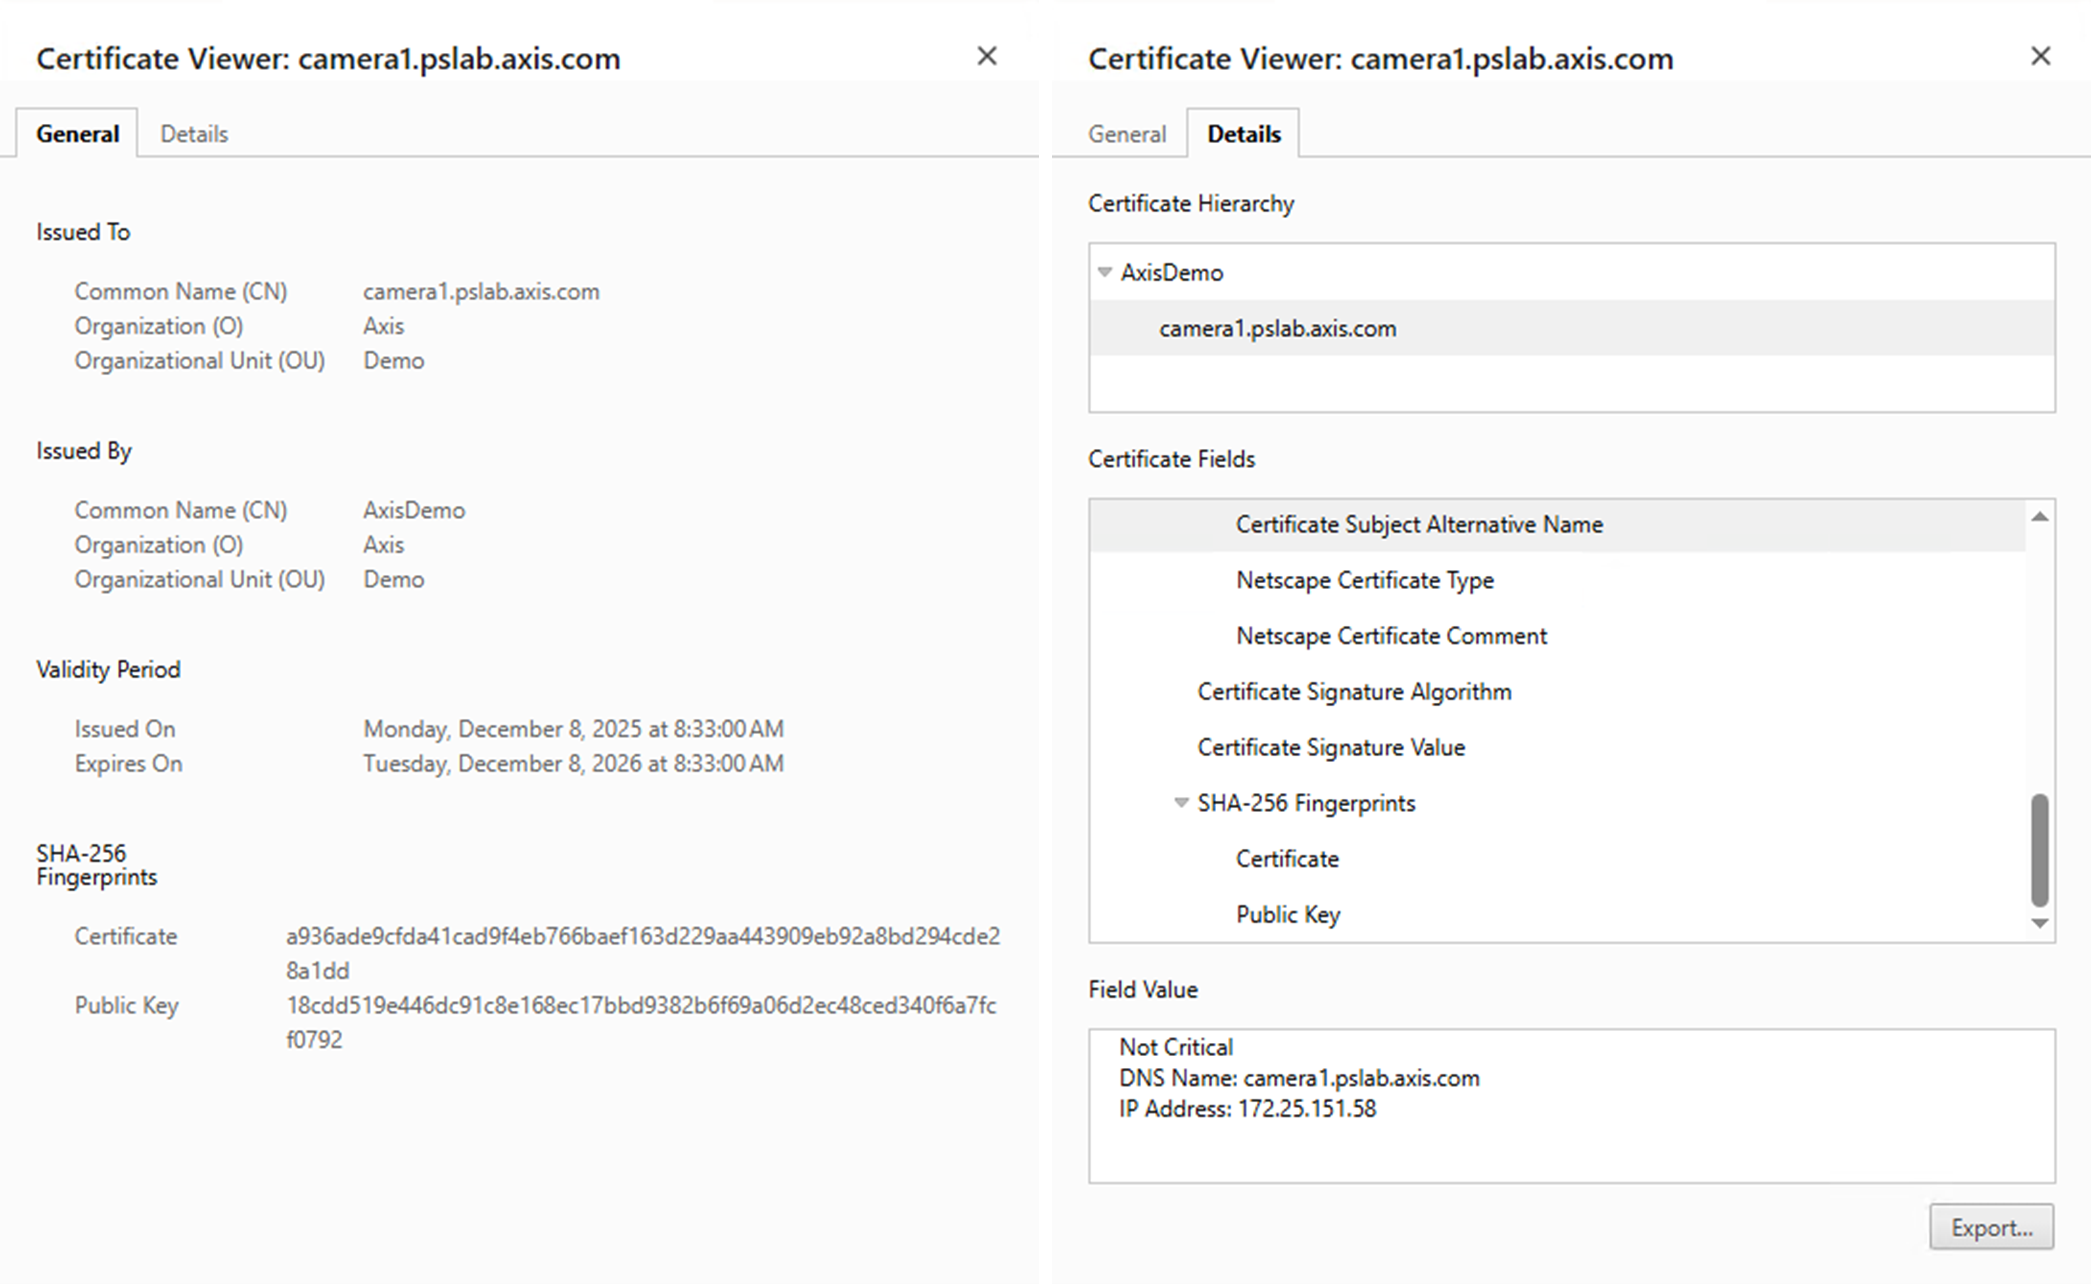The image size is (2091, 1284).
Task: Close the right Certificate Viewer dialog
Action: (2040, 56)
